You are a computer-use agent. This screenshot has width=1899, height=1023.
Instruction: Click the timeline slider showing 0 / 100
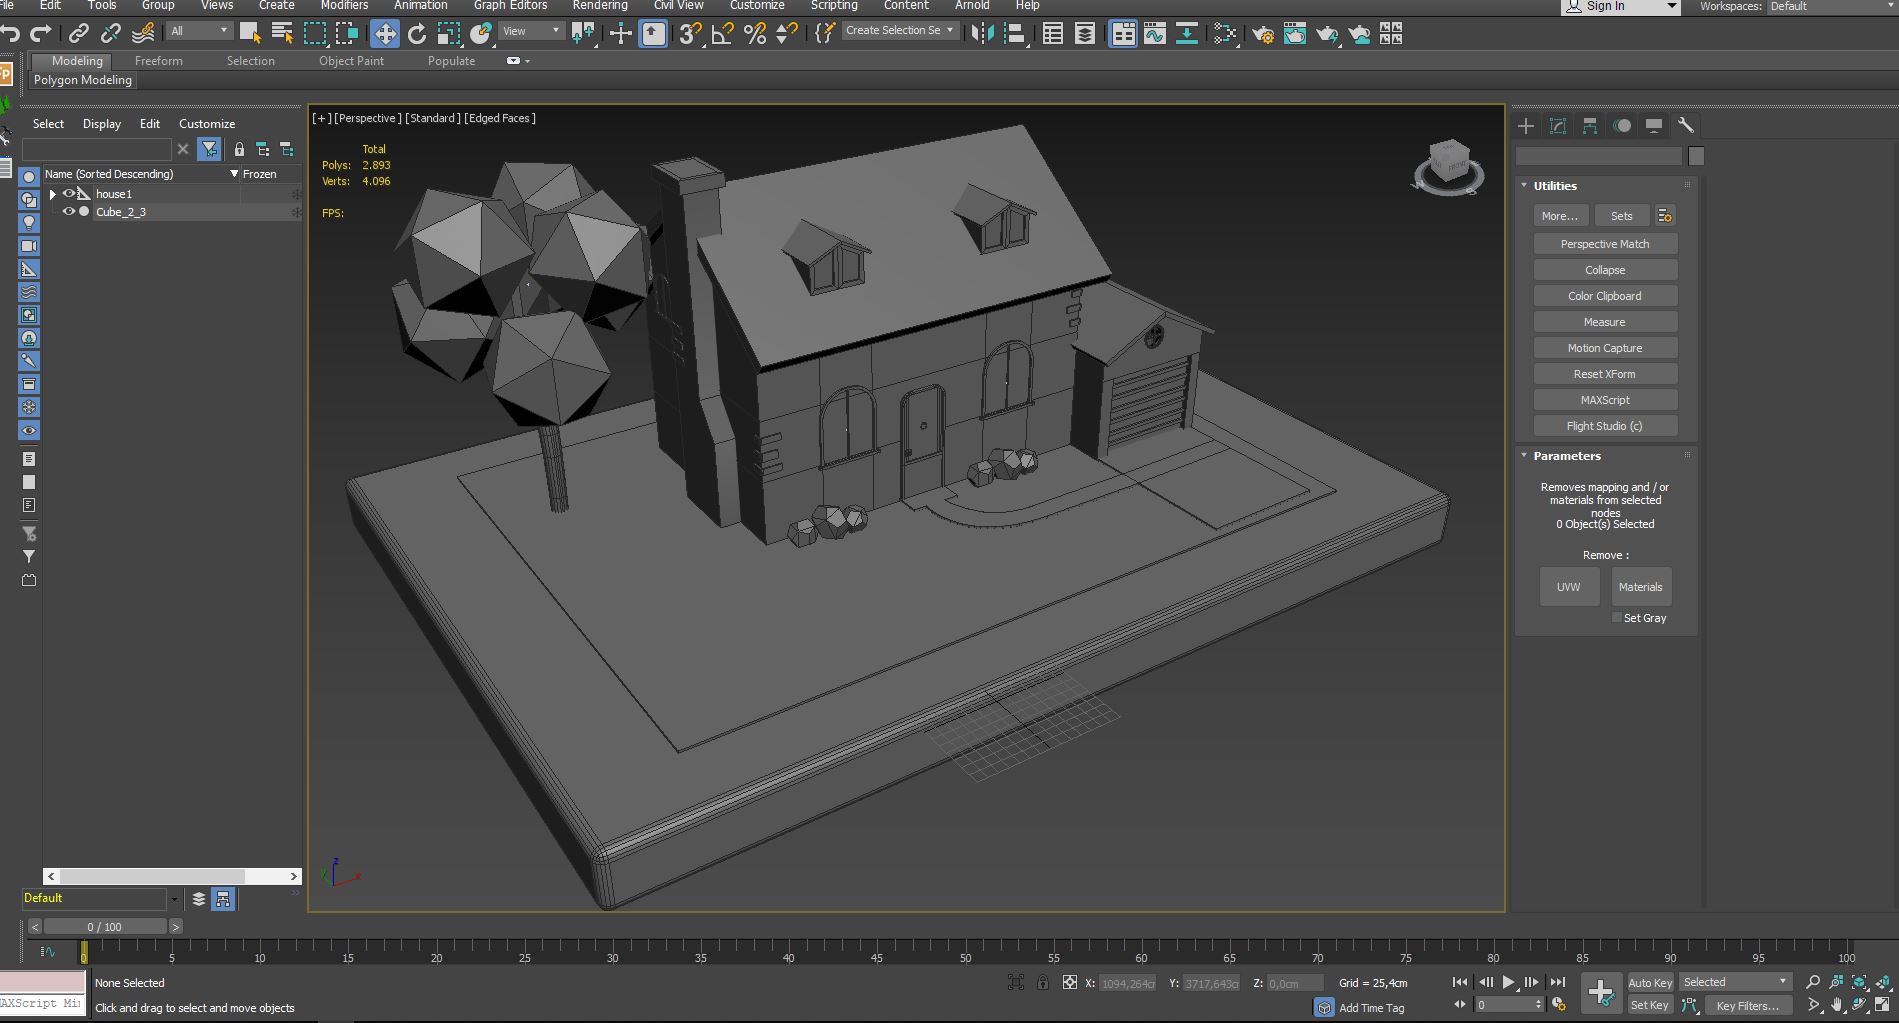tap(104, 927)
